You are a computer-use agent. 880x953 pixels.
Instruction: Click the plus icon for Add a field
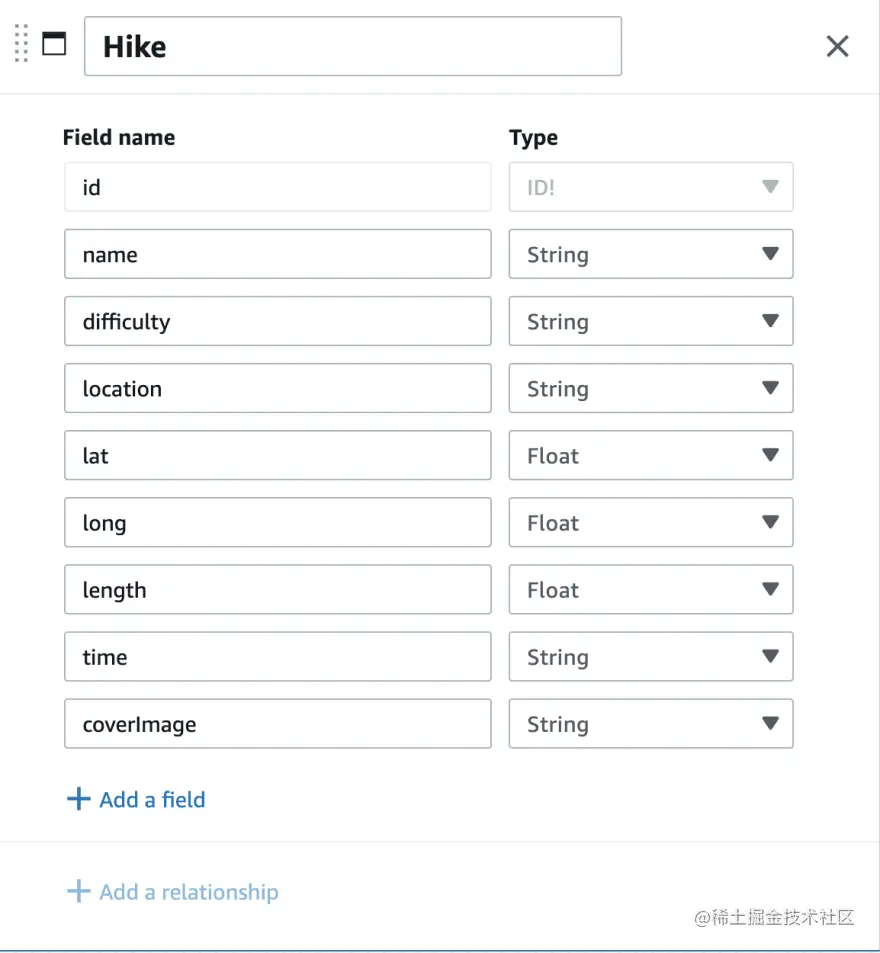pos(78,799)
